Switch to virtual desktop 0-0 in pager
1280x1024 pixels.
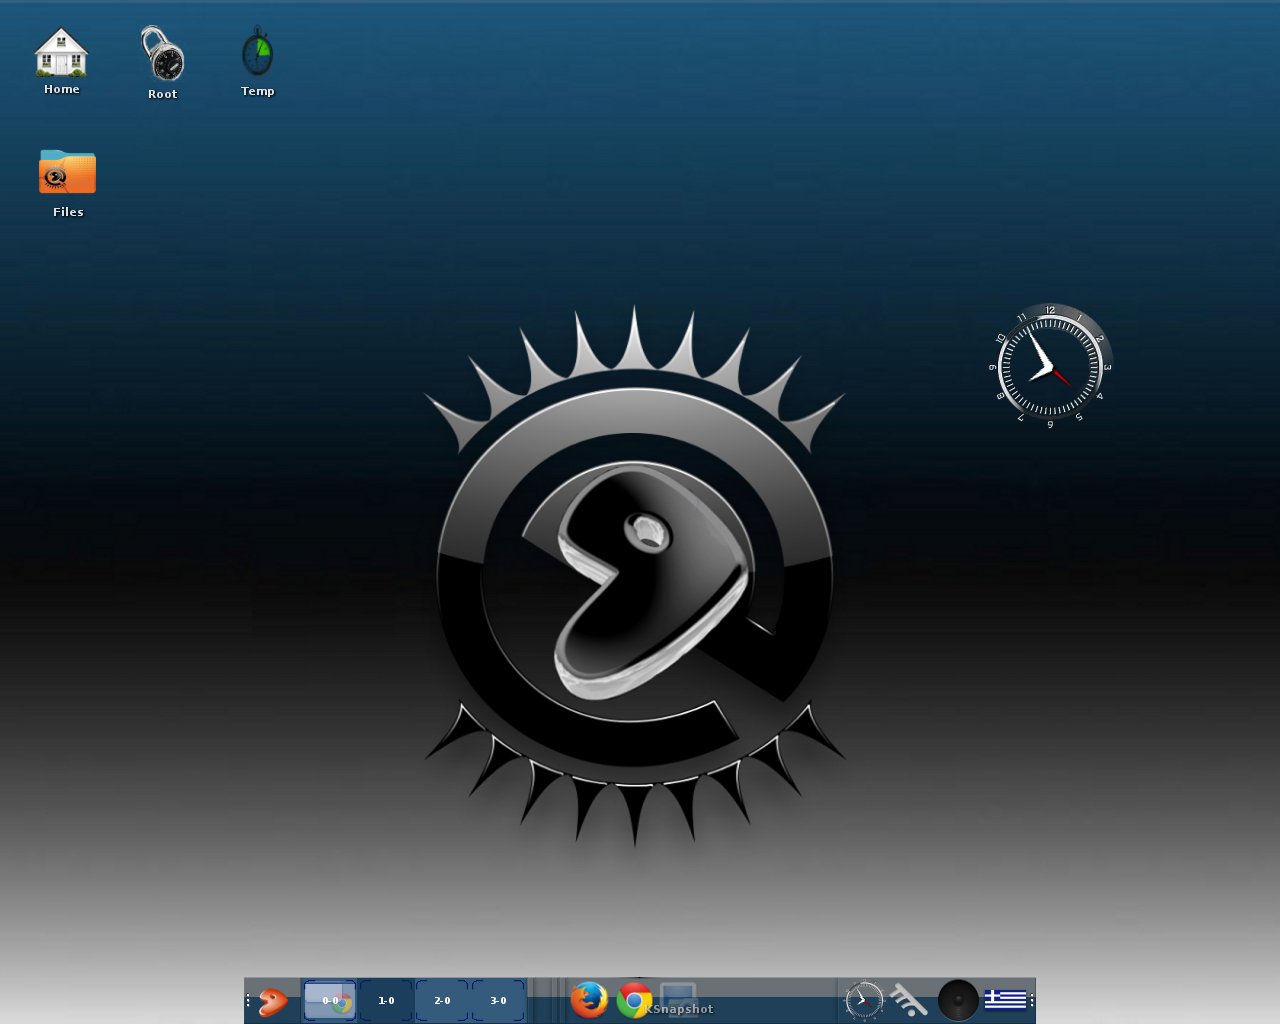pos(330,1000)
